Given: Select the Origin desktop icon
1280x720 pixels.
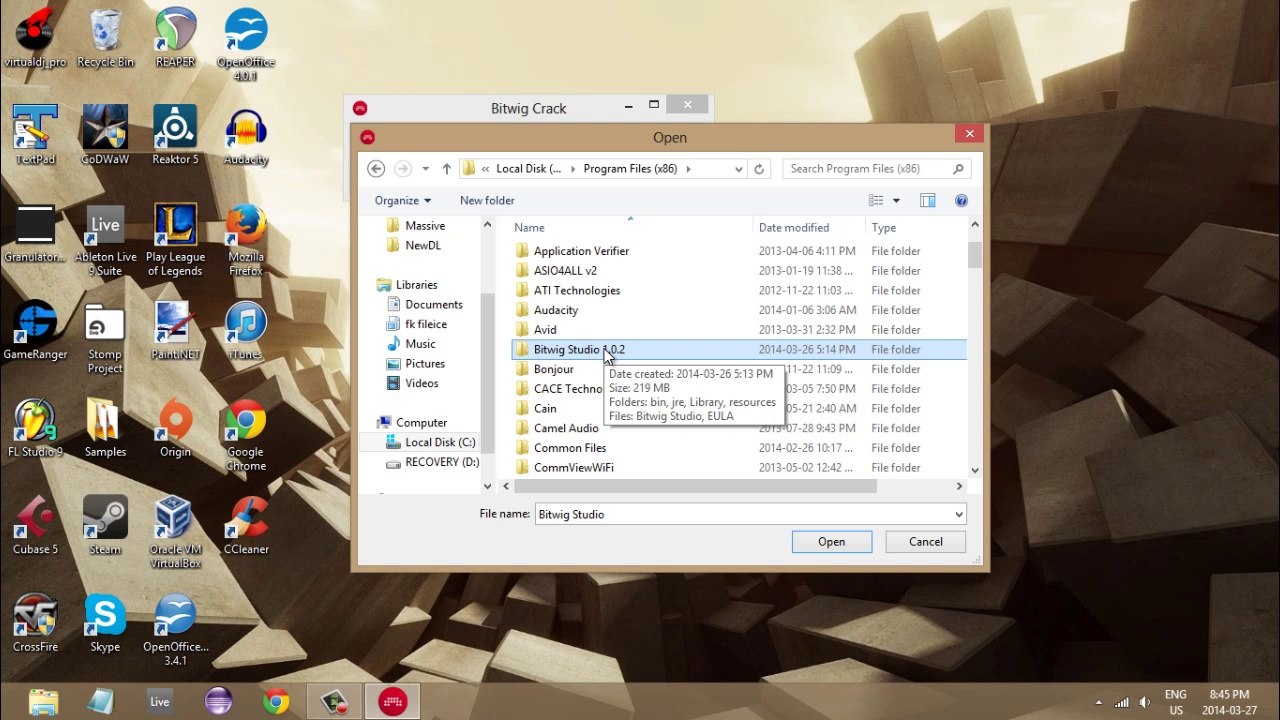Looking at the screenshot, I should (x=175, y=429).
